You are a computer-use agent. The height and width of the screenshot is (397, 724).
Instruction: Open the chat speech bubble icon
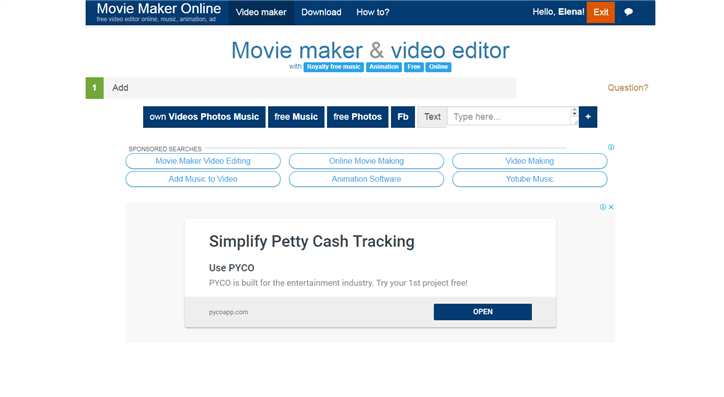pyautogui.click(x=628, y=12)
